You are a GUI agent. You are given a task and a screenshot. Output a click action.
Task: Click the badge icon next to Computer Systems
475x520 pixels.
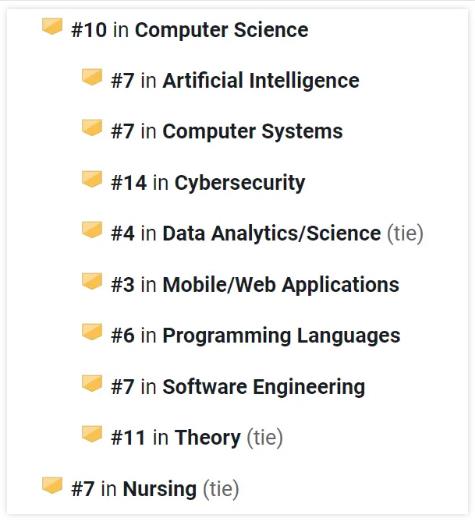pos(92,128)
